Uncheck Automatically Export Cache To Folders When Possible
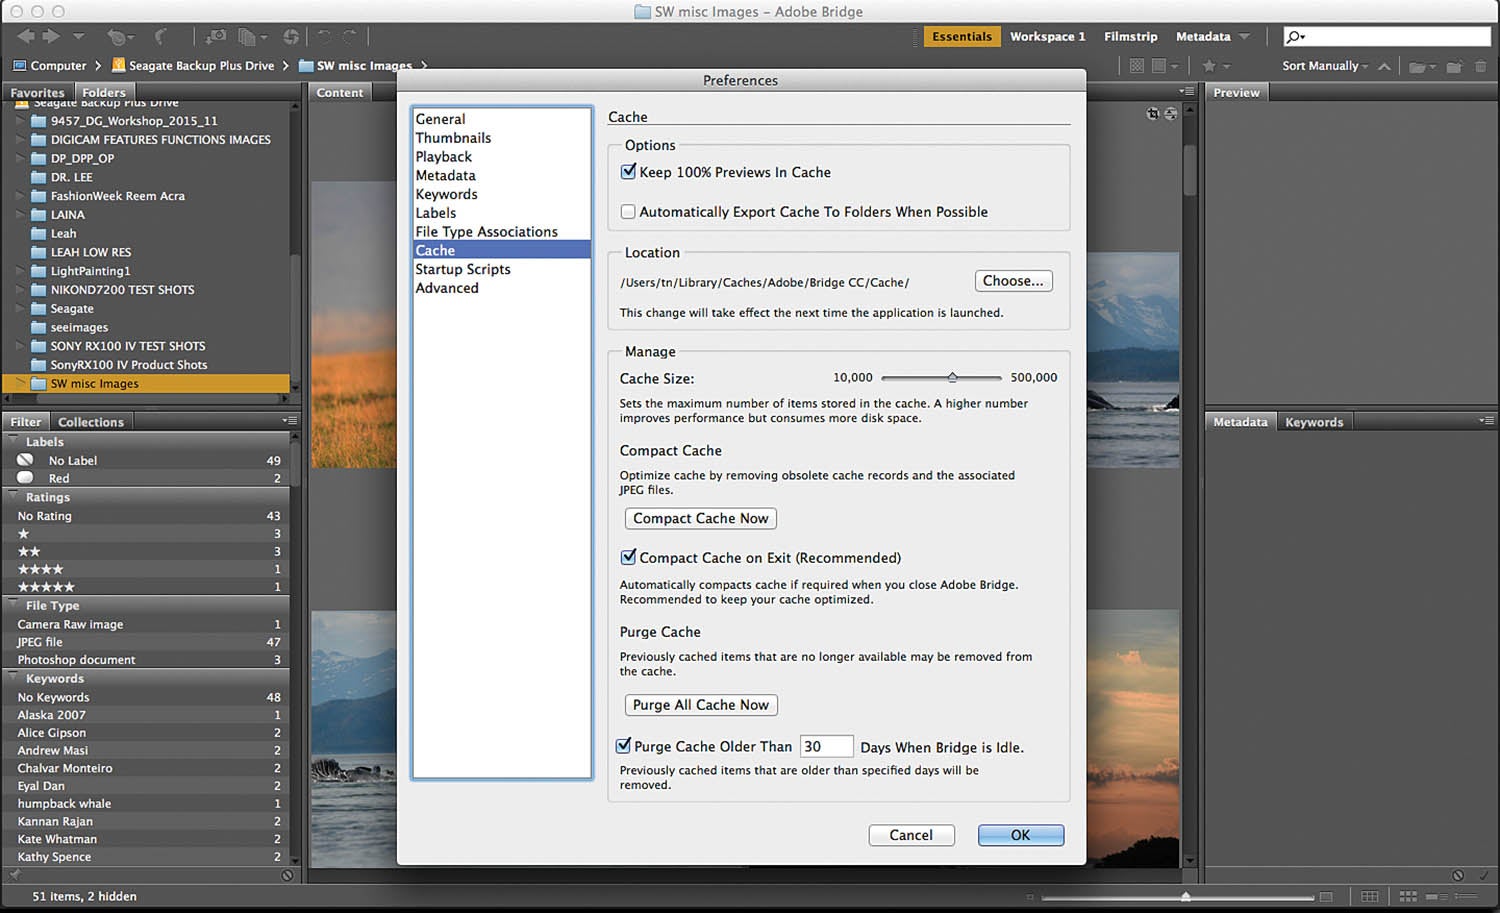This screenshot has height=913, width=1500. (x=628, y=211)
